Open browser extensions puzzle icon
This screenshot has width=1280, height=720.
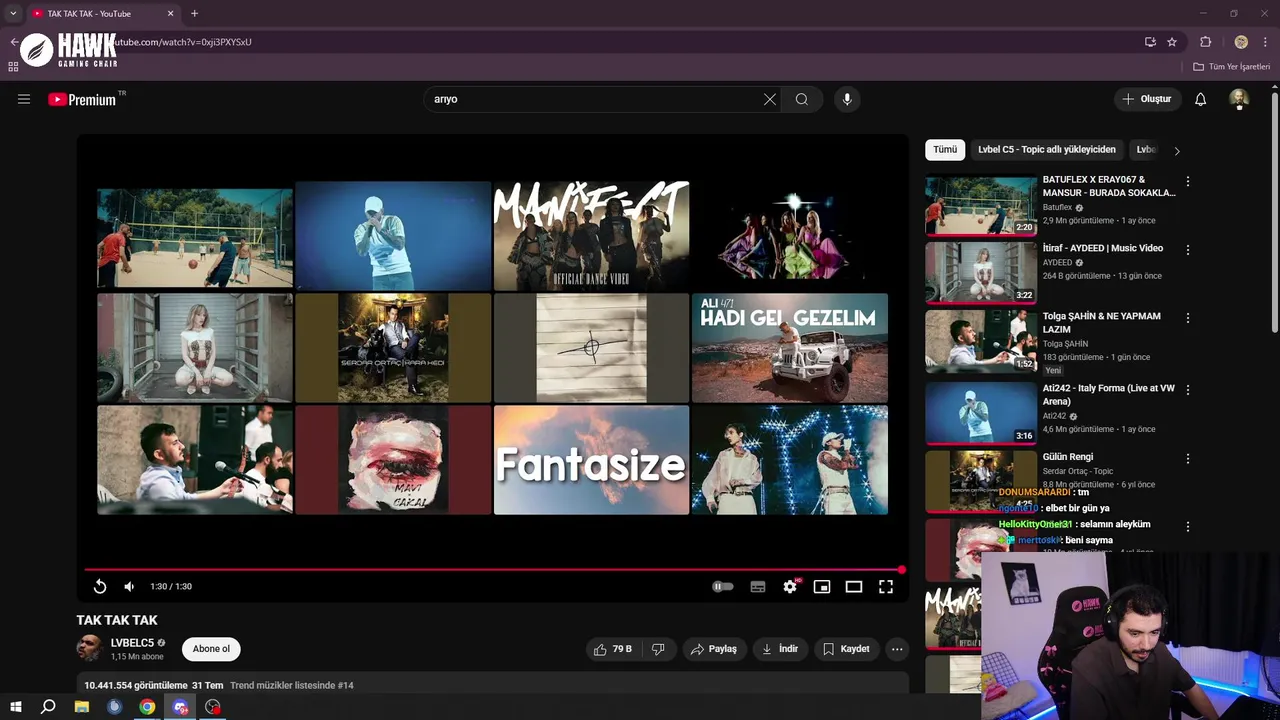[x=1205, y=42]
